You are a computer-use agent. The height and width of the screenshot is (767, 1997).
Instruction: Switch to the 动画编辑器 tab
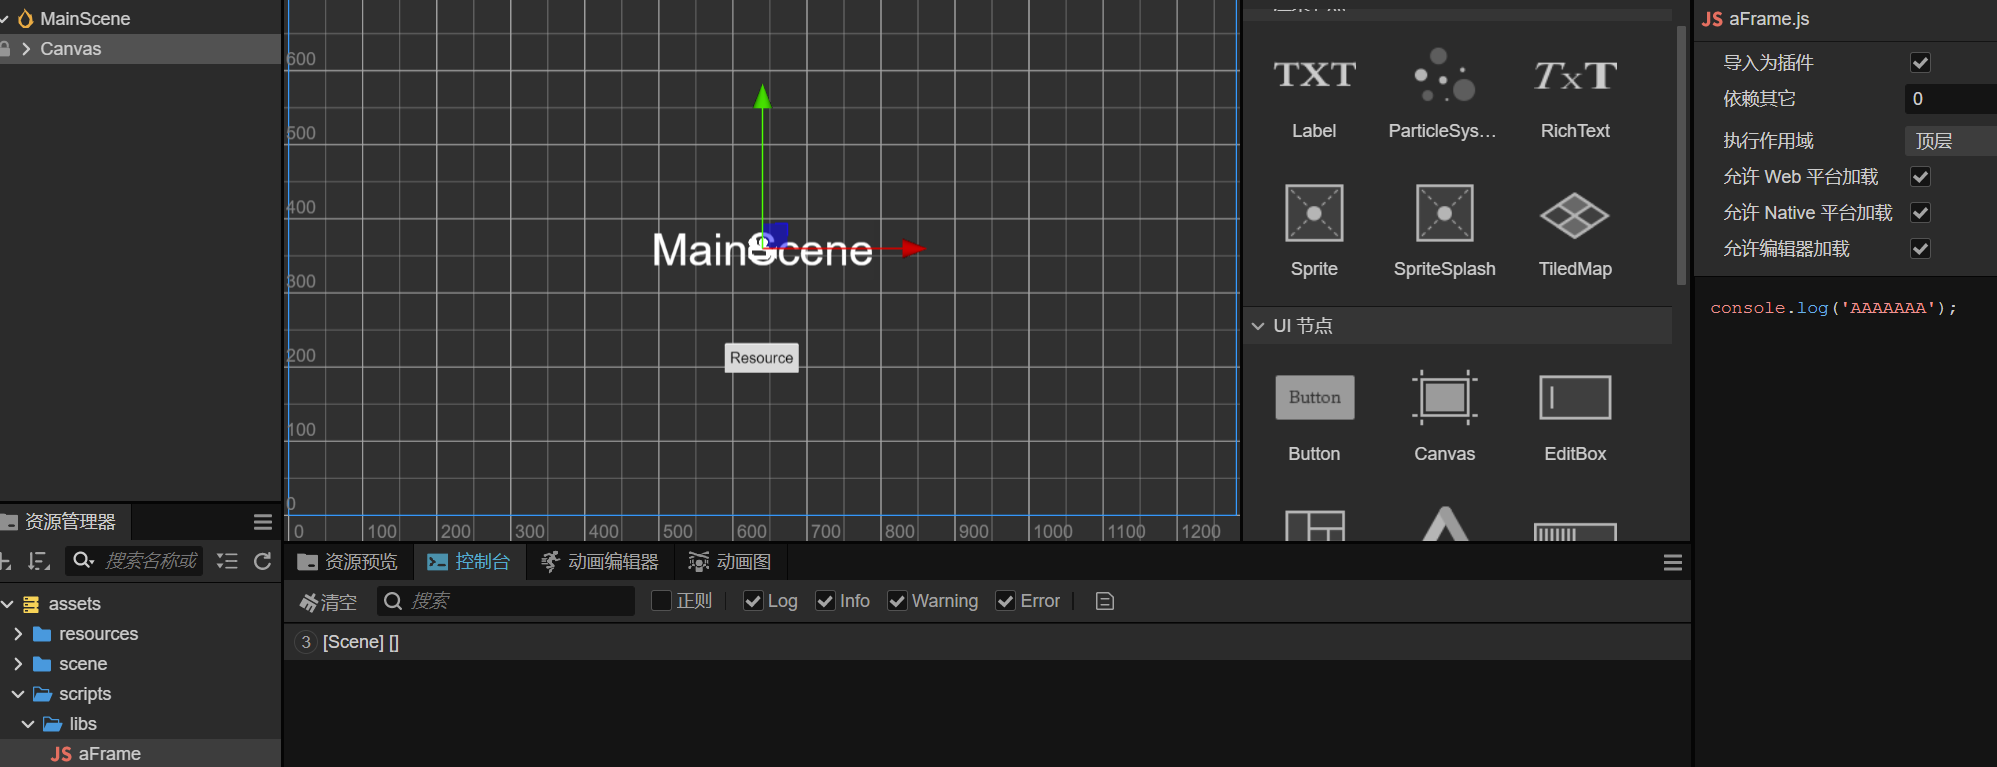tap(600, 562)
